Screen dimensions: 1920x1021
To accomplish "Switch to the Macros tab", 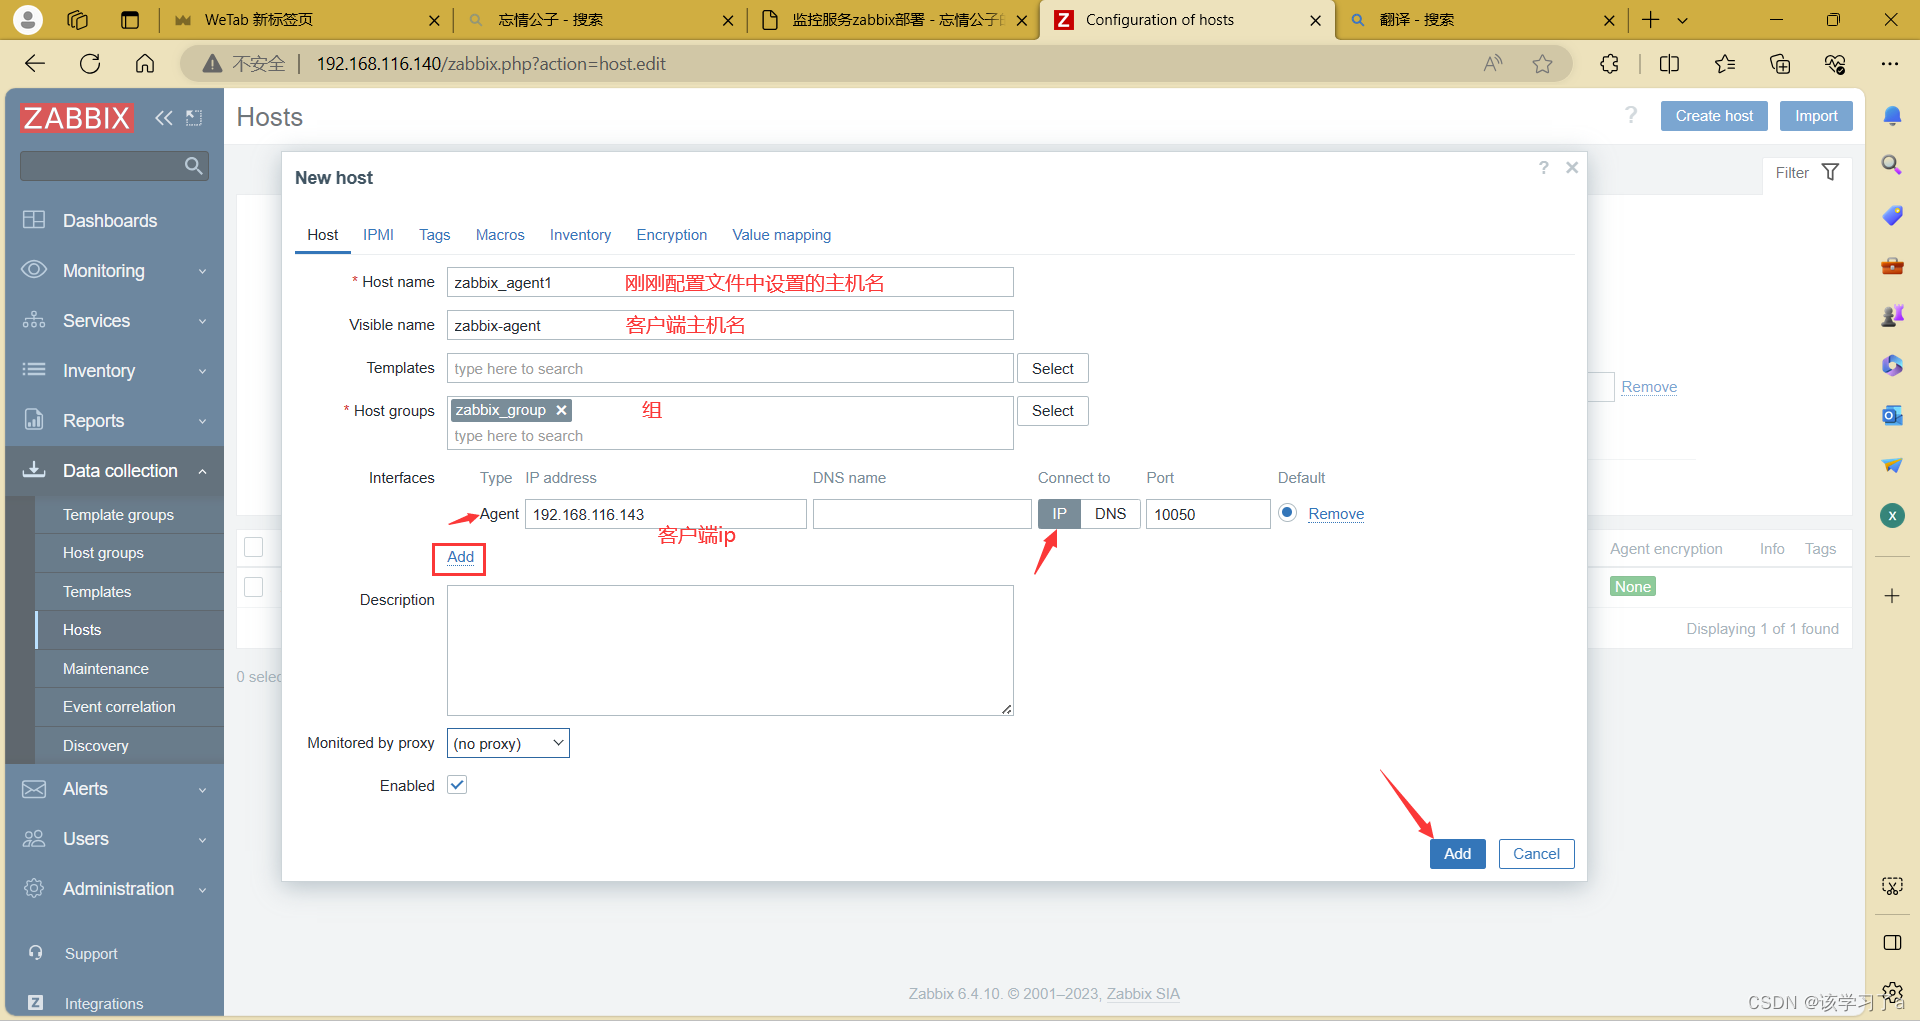I will (x=500, y=235).
